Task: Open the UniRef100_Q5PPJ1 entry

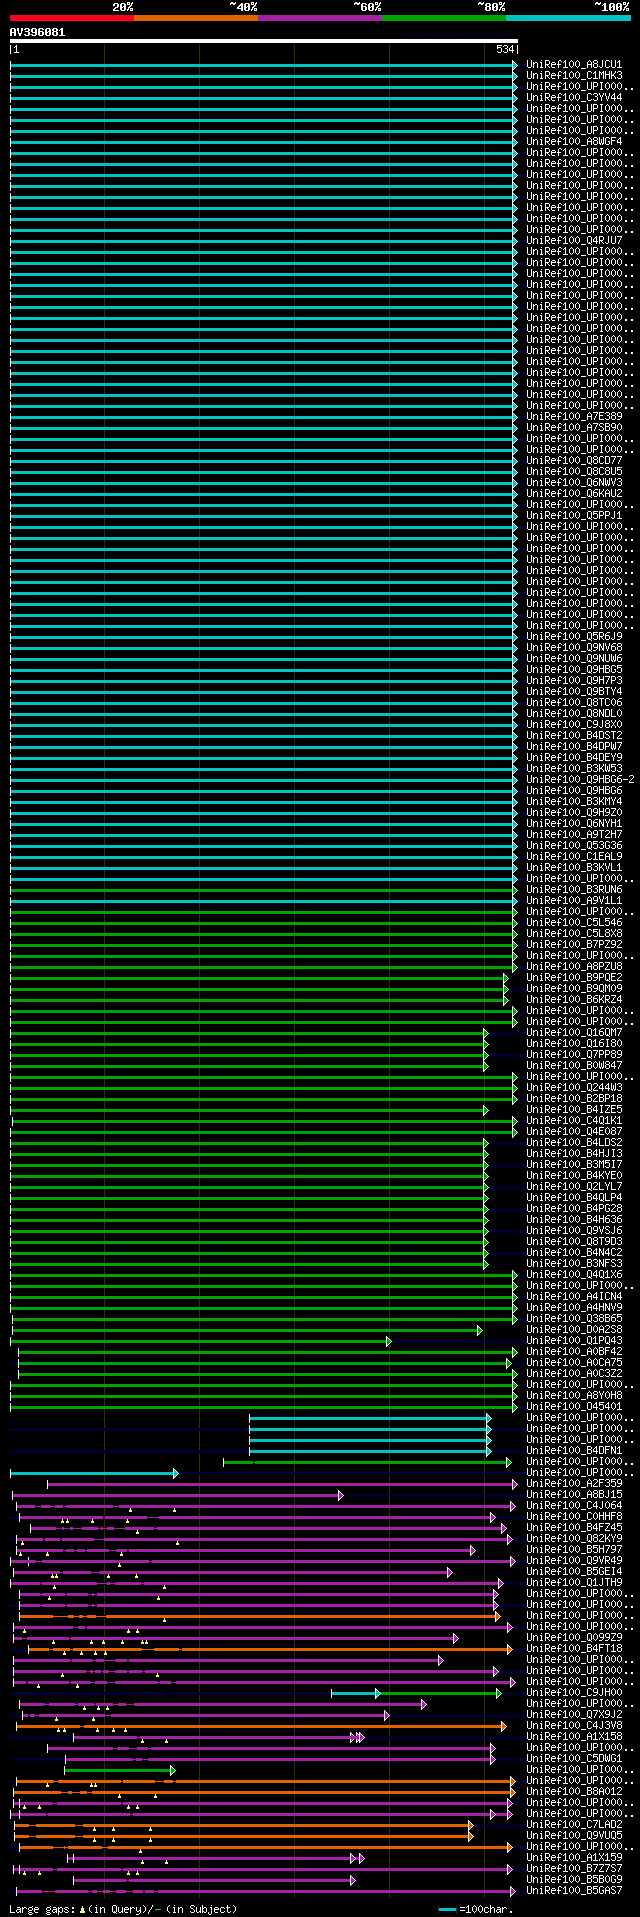Action: coord(574,515)
